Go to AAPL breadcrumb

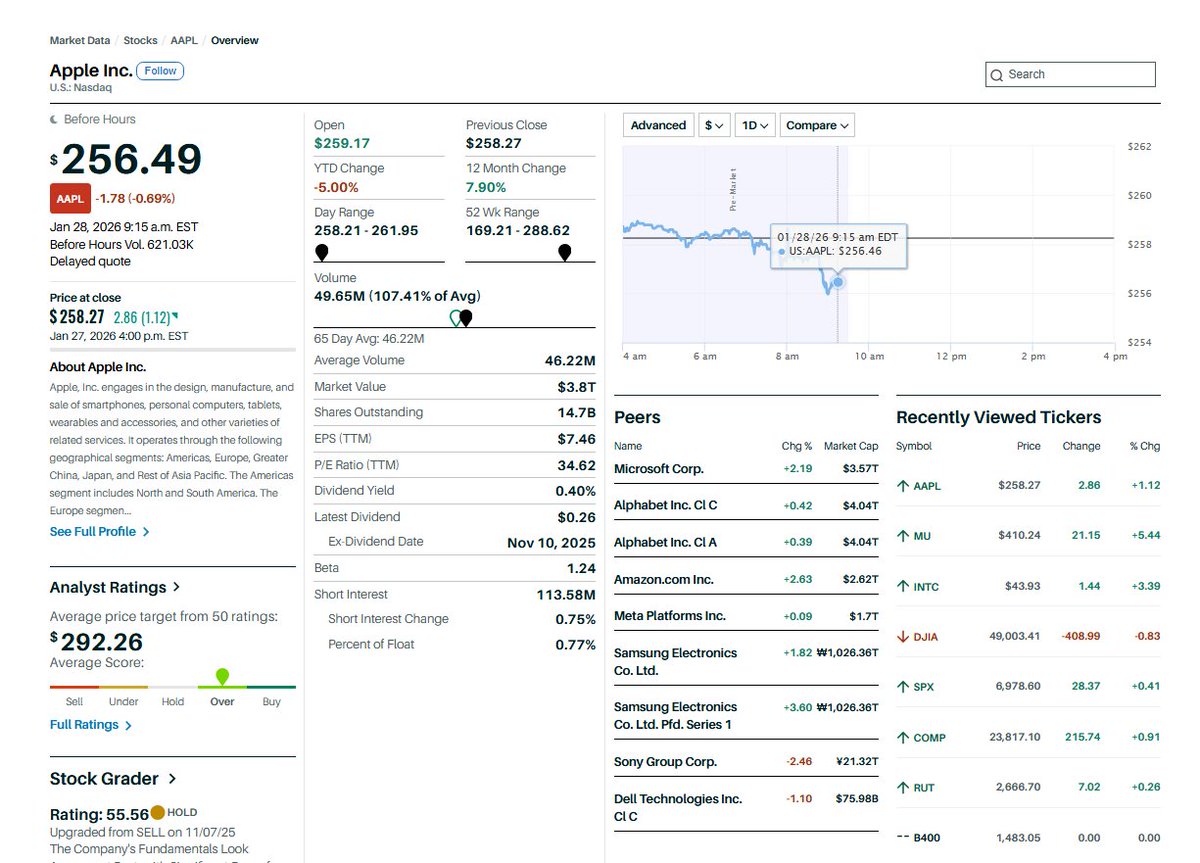pyautogui.click(x=184, y=41)
